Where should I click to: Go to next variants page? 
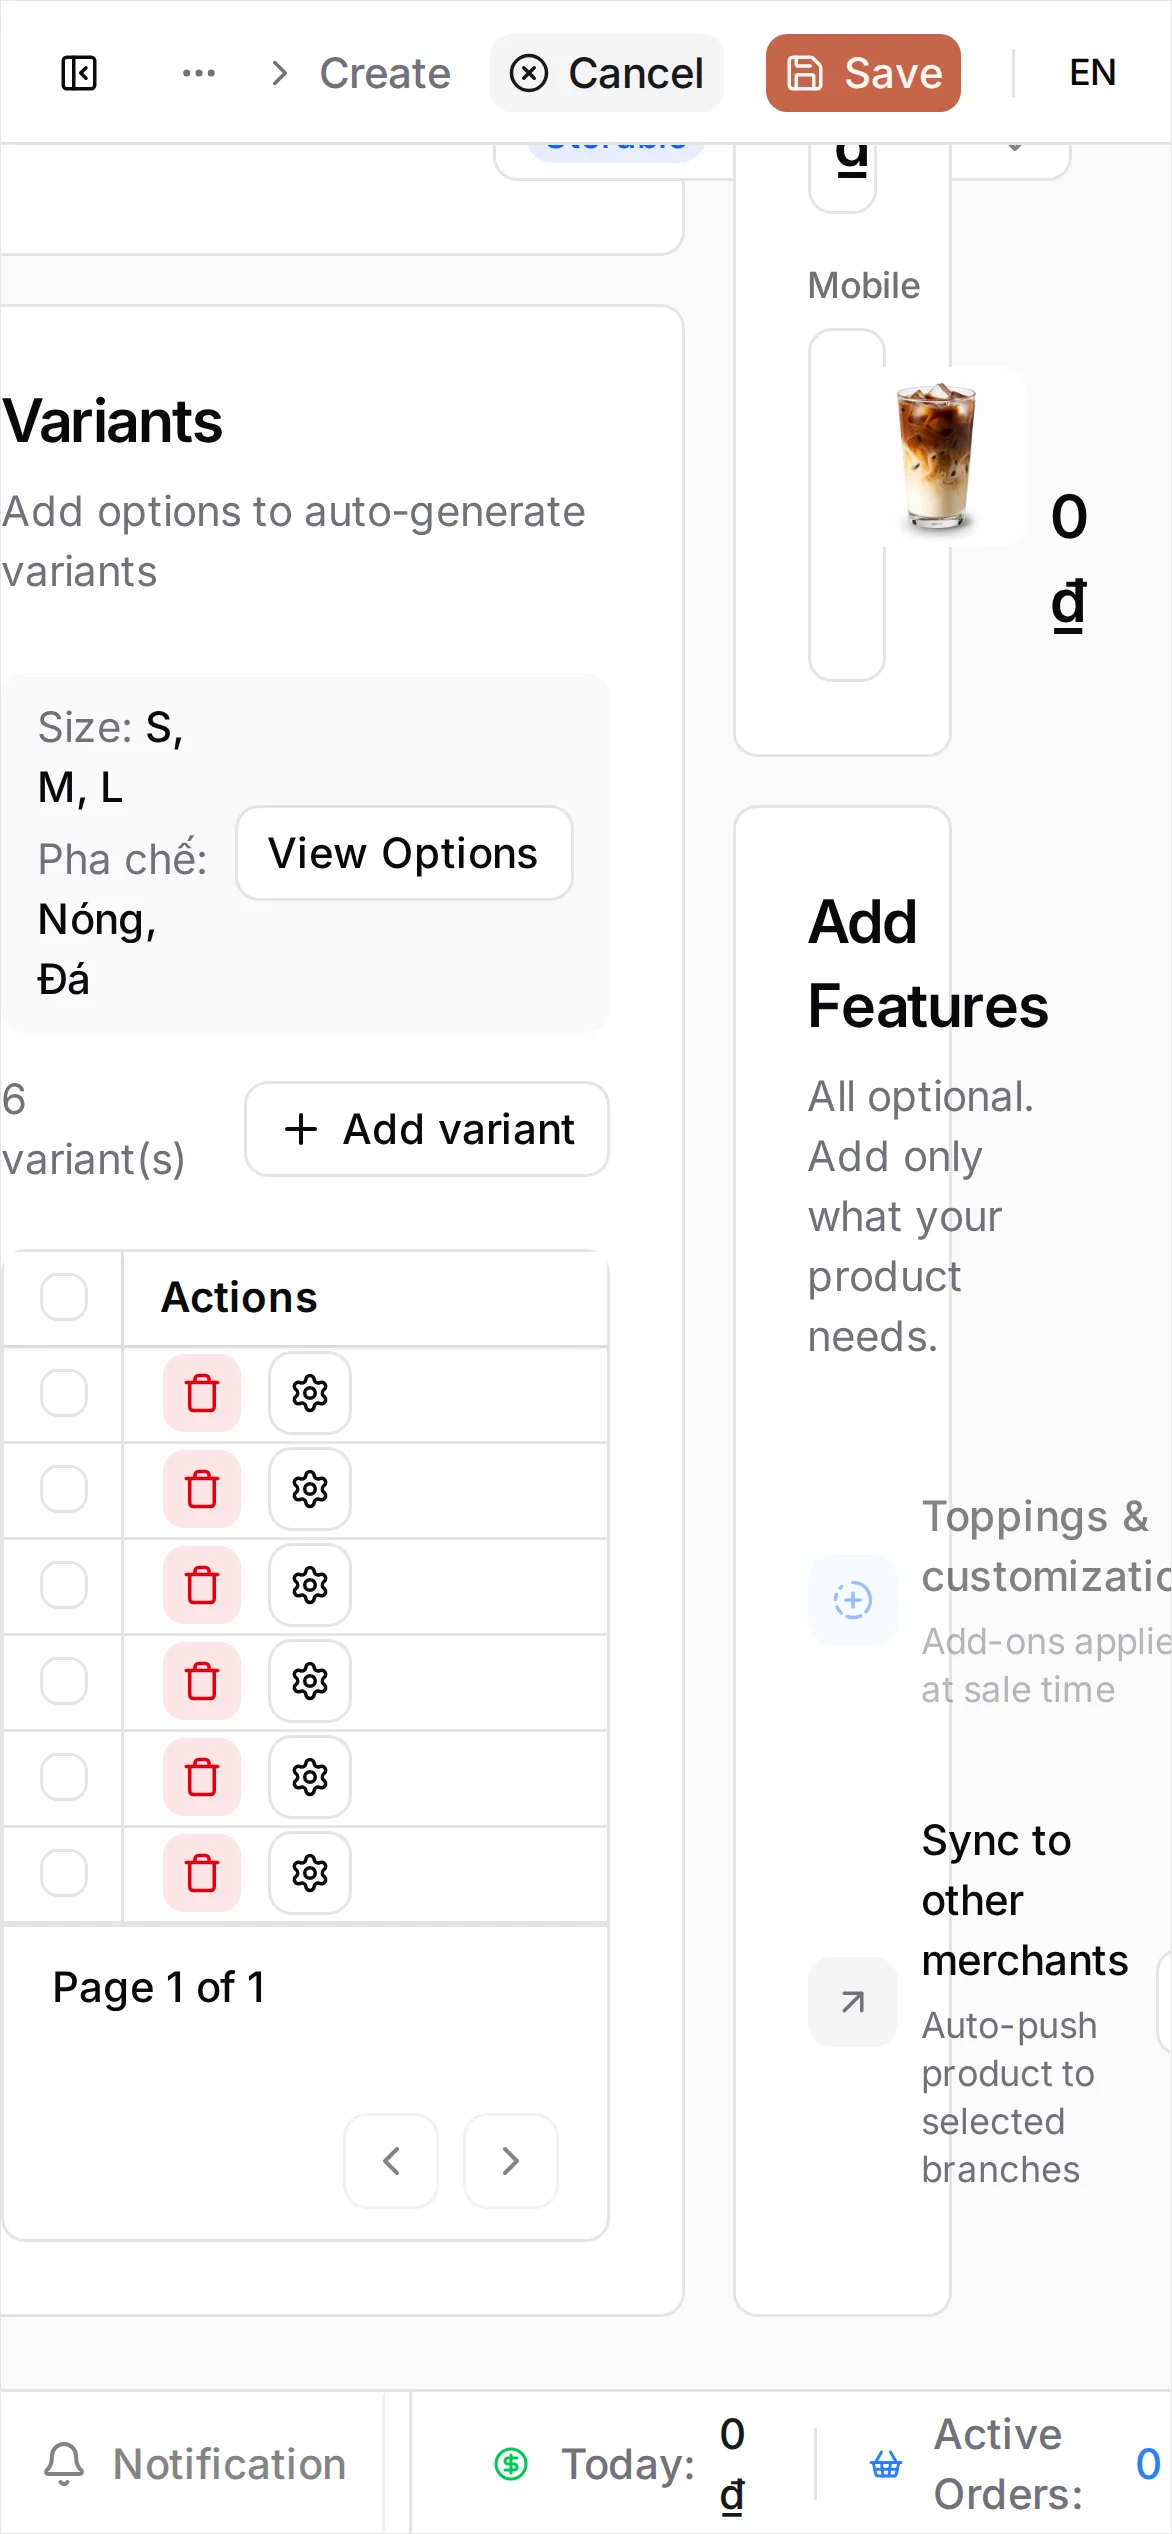coord(511,2161)
